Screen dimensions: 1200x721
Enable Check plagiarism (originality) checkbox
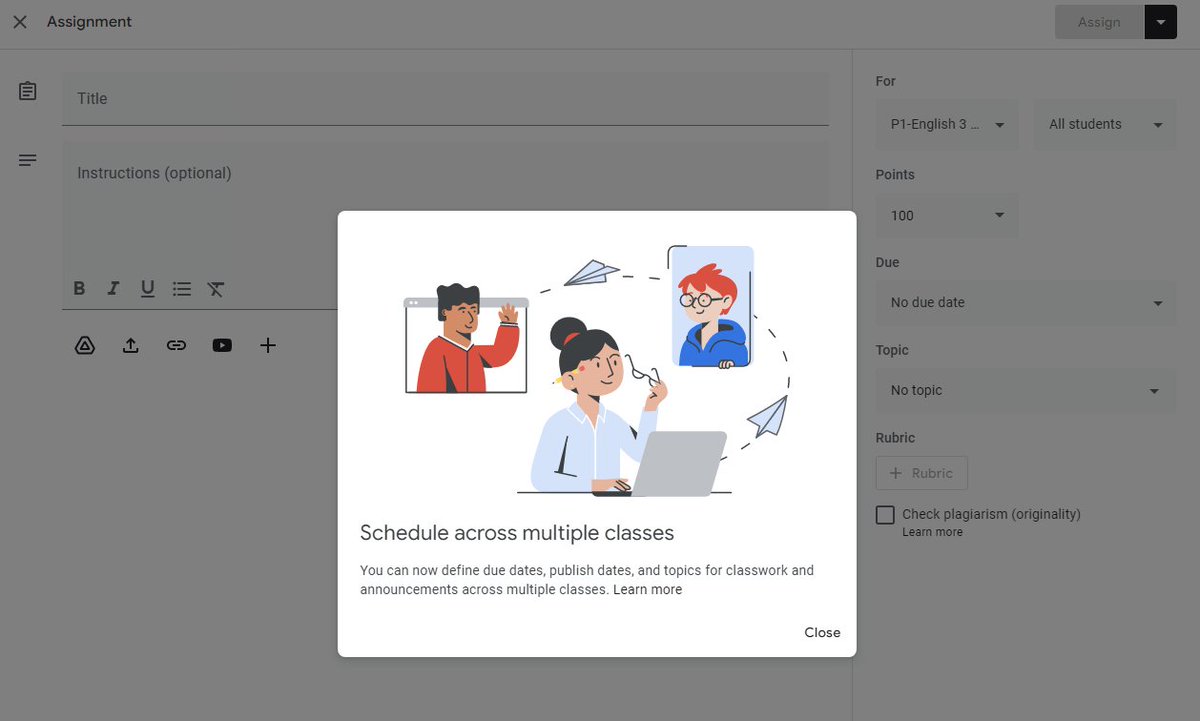point(885,515)
